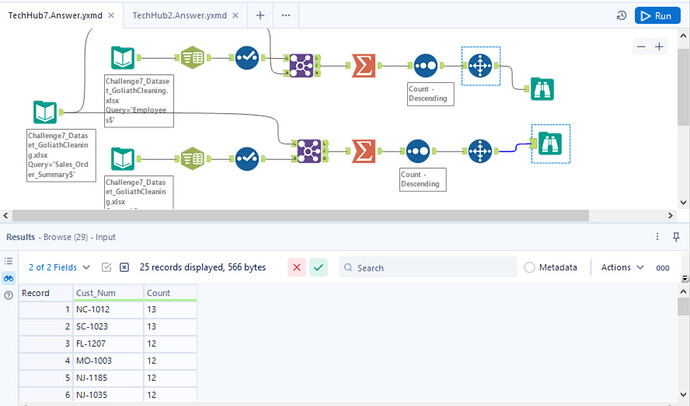Click the green checkmark filter toggle
This screenshot has height=406, width=690.
coord(318,268)
